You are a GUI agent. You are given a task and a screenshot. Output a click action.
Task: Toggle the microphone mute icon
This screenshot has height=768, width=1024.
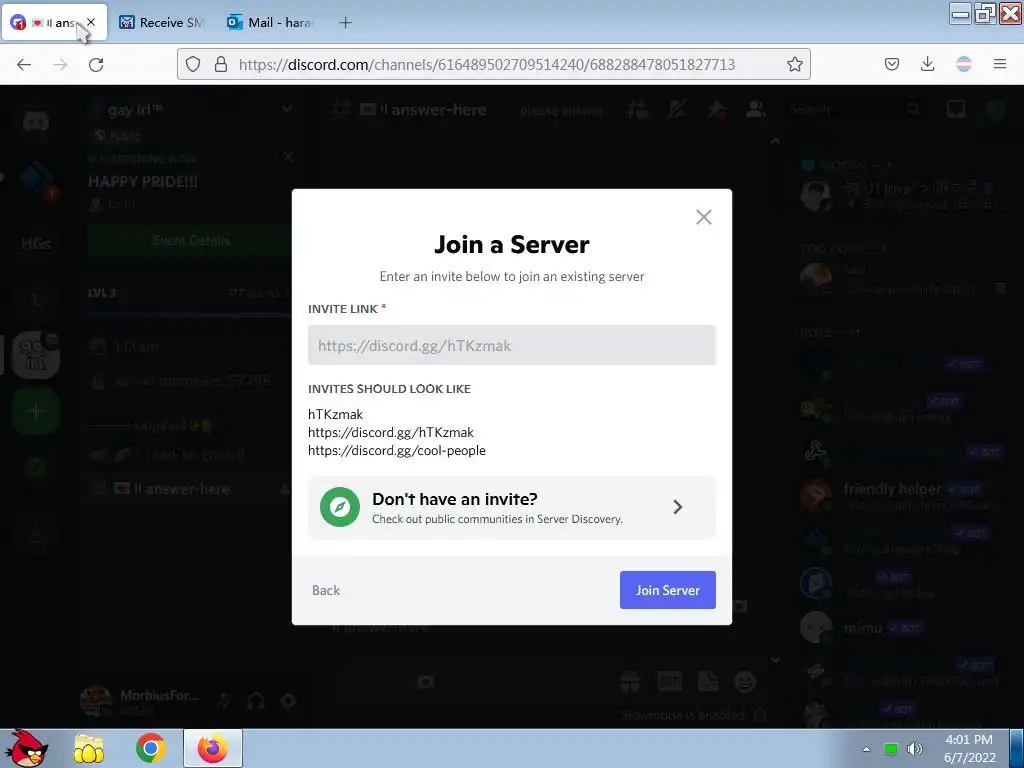point(224,701)
